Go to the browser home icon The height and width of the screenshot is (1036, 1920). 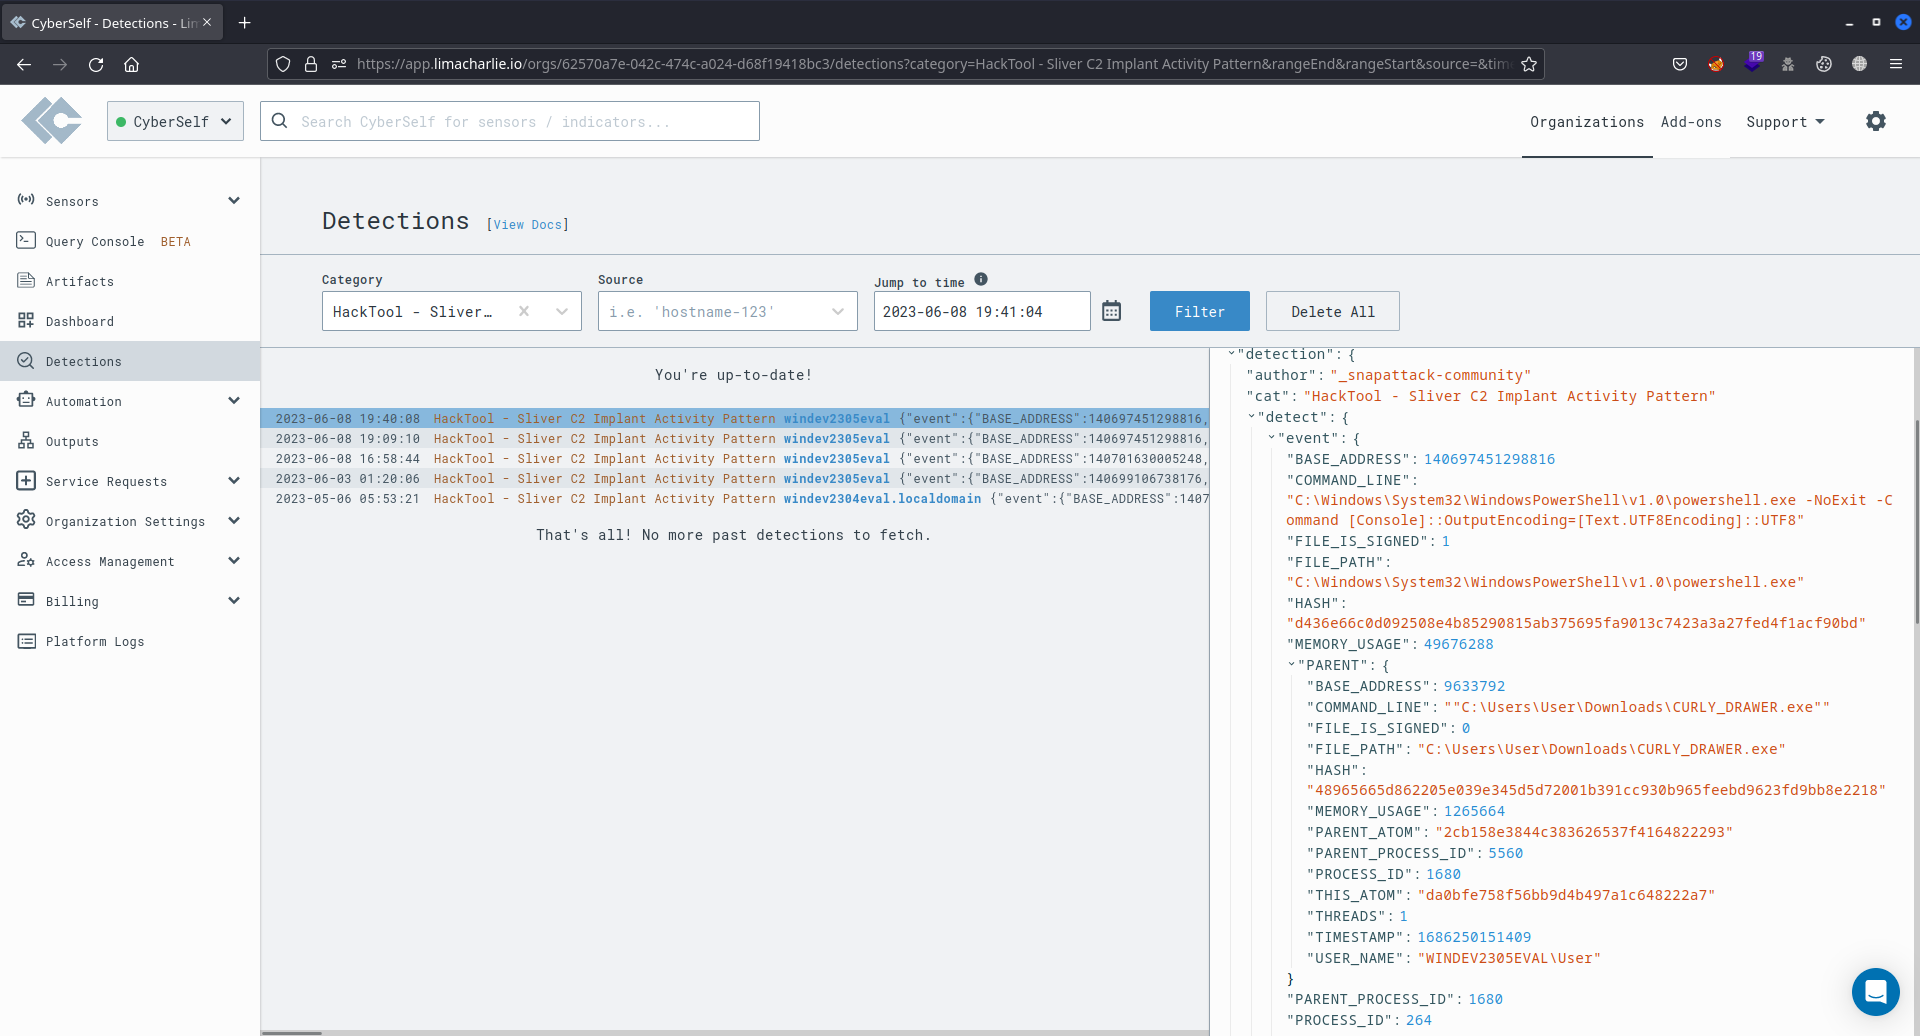(x=131, y=64)
